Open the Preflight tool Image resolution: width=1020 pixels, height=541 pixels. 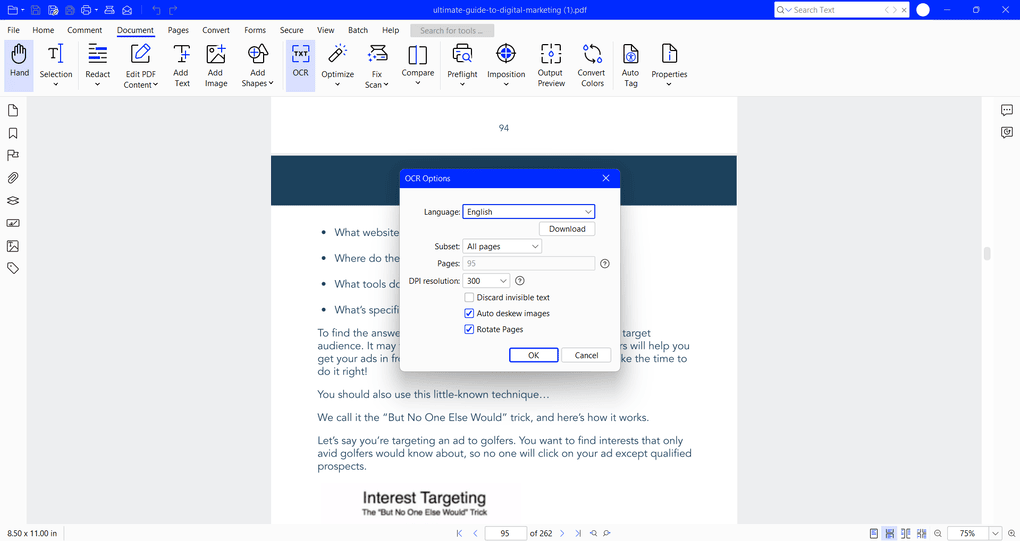click(463, 65)
